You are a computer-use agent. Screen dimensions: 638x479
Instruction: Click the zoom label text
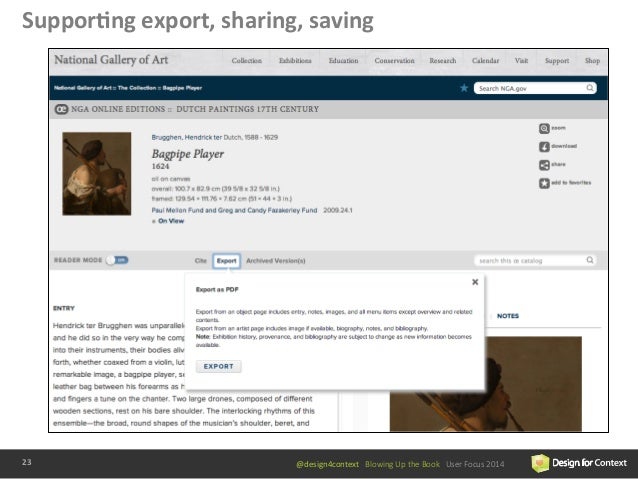tap(558, 128)
